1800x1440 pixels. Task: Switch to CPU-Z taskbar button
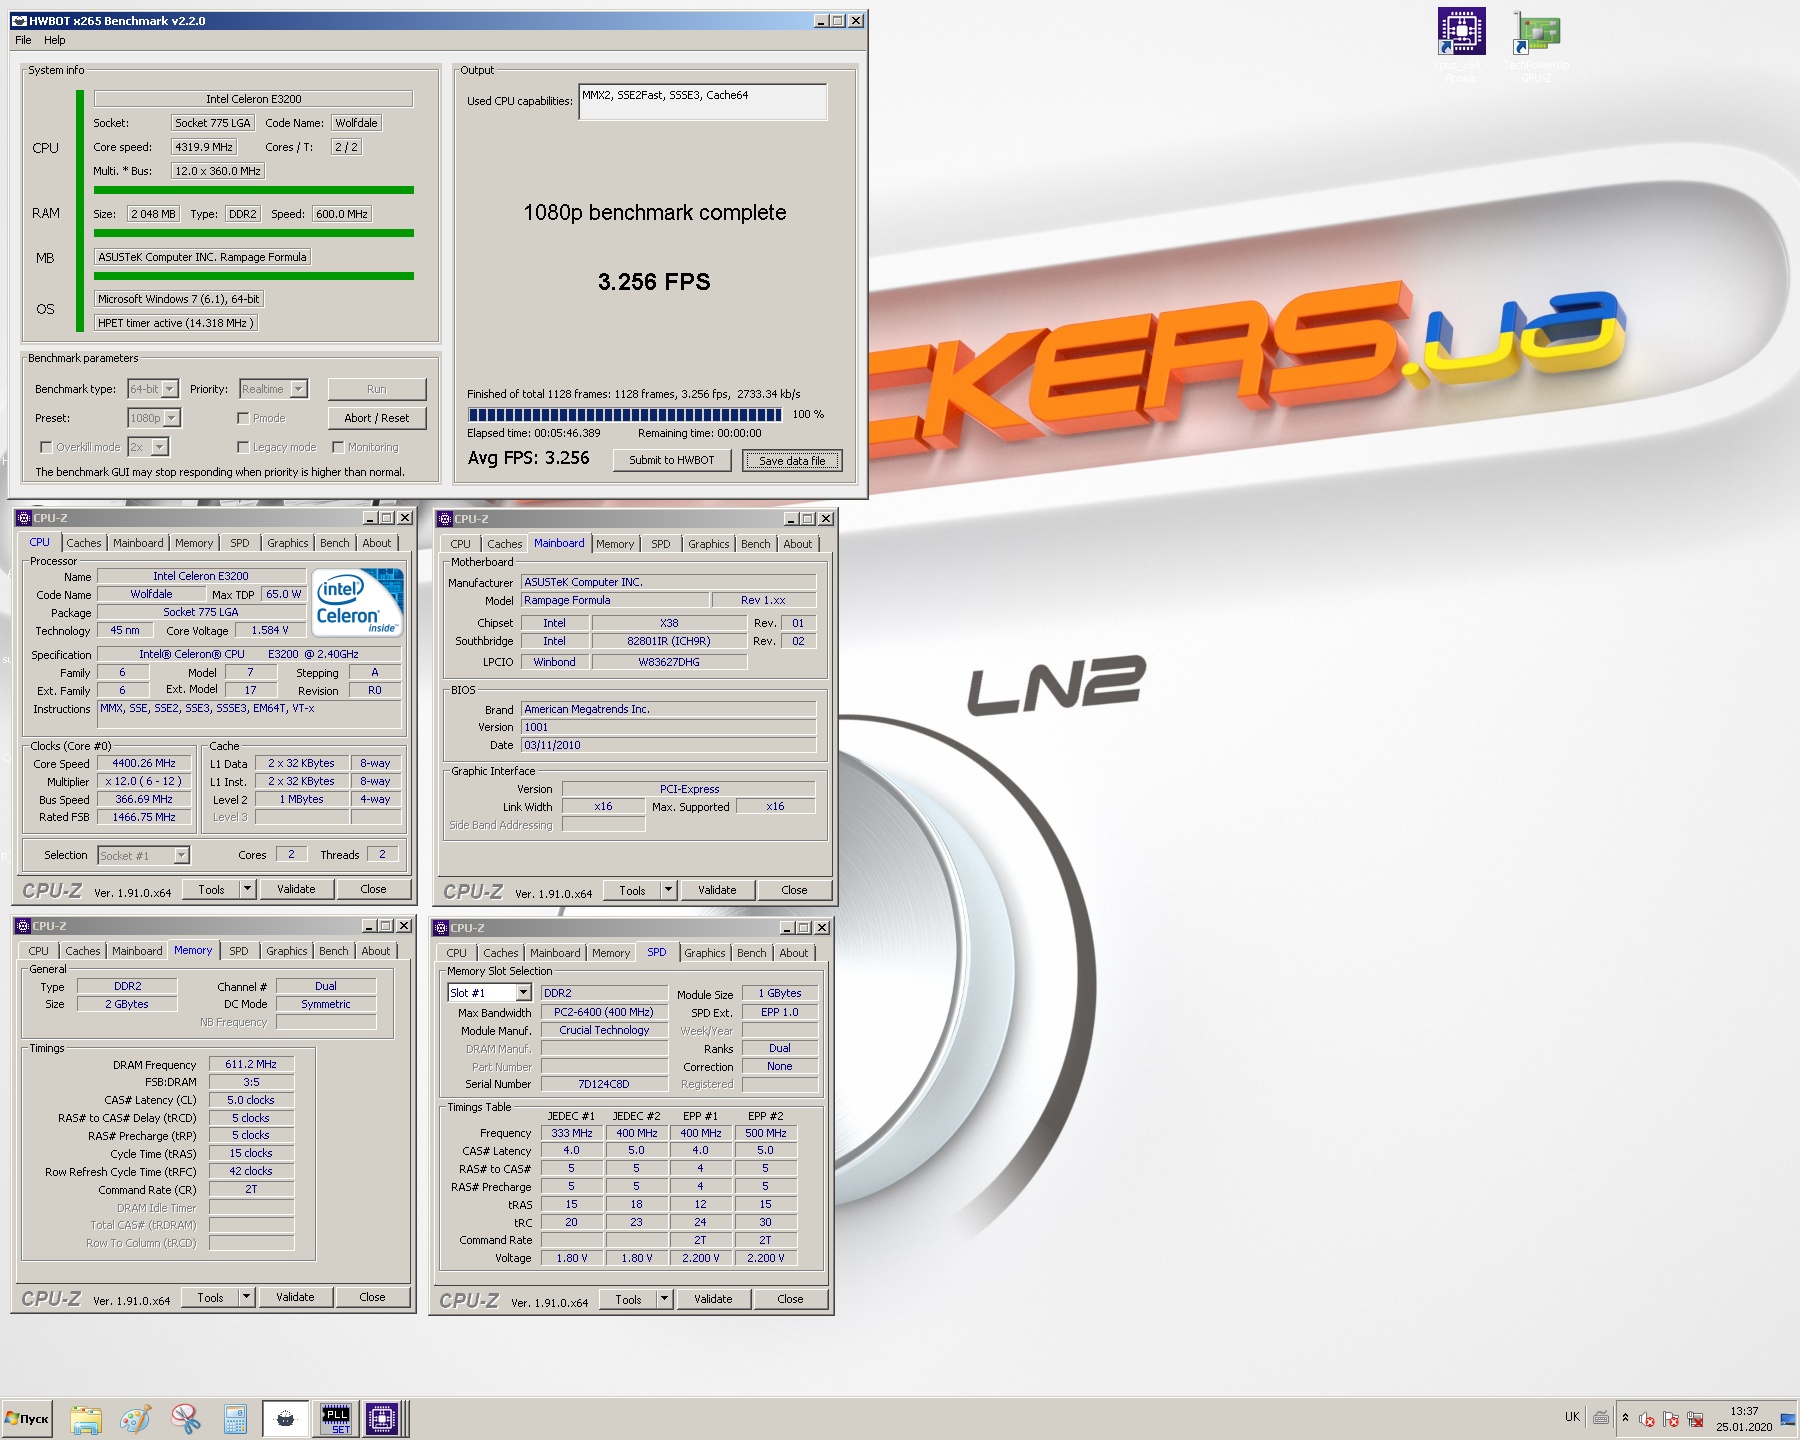[x=382, y=1418]
